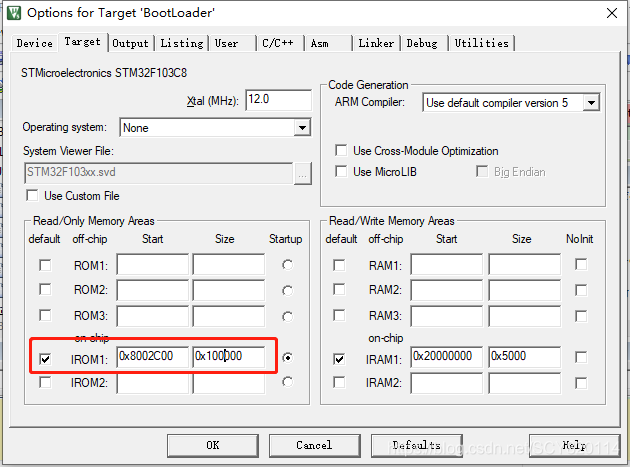Check the RAM3 default checkbox

click(339, 315)
